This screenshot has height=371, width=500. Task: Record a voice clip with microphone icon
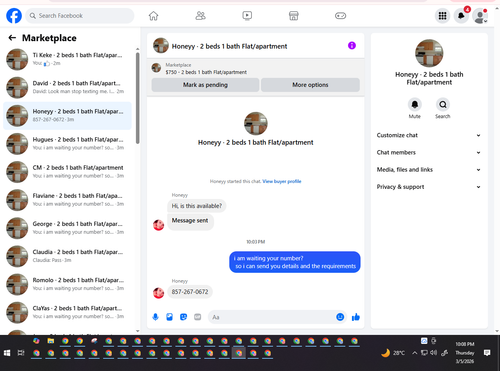[x=155, y=317]
